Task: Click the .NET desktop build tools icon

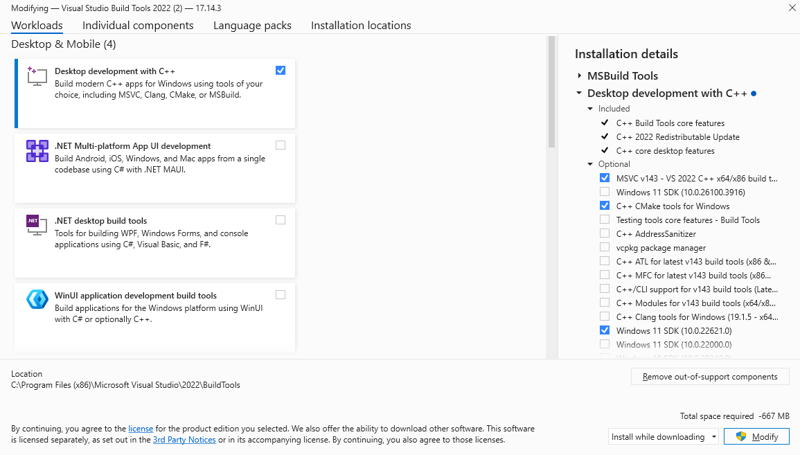Action: pyautogui.click(x=37, y=226)
